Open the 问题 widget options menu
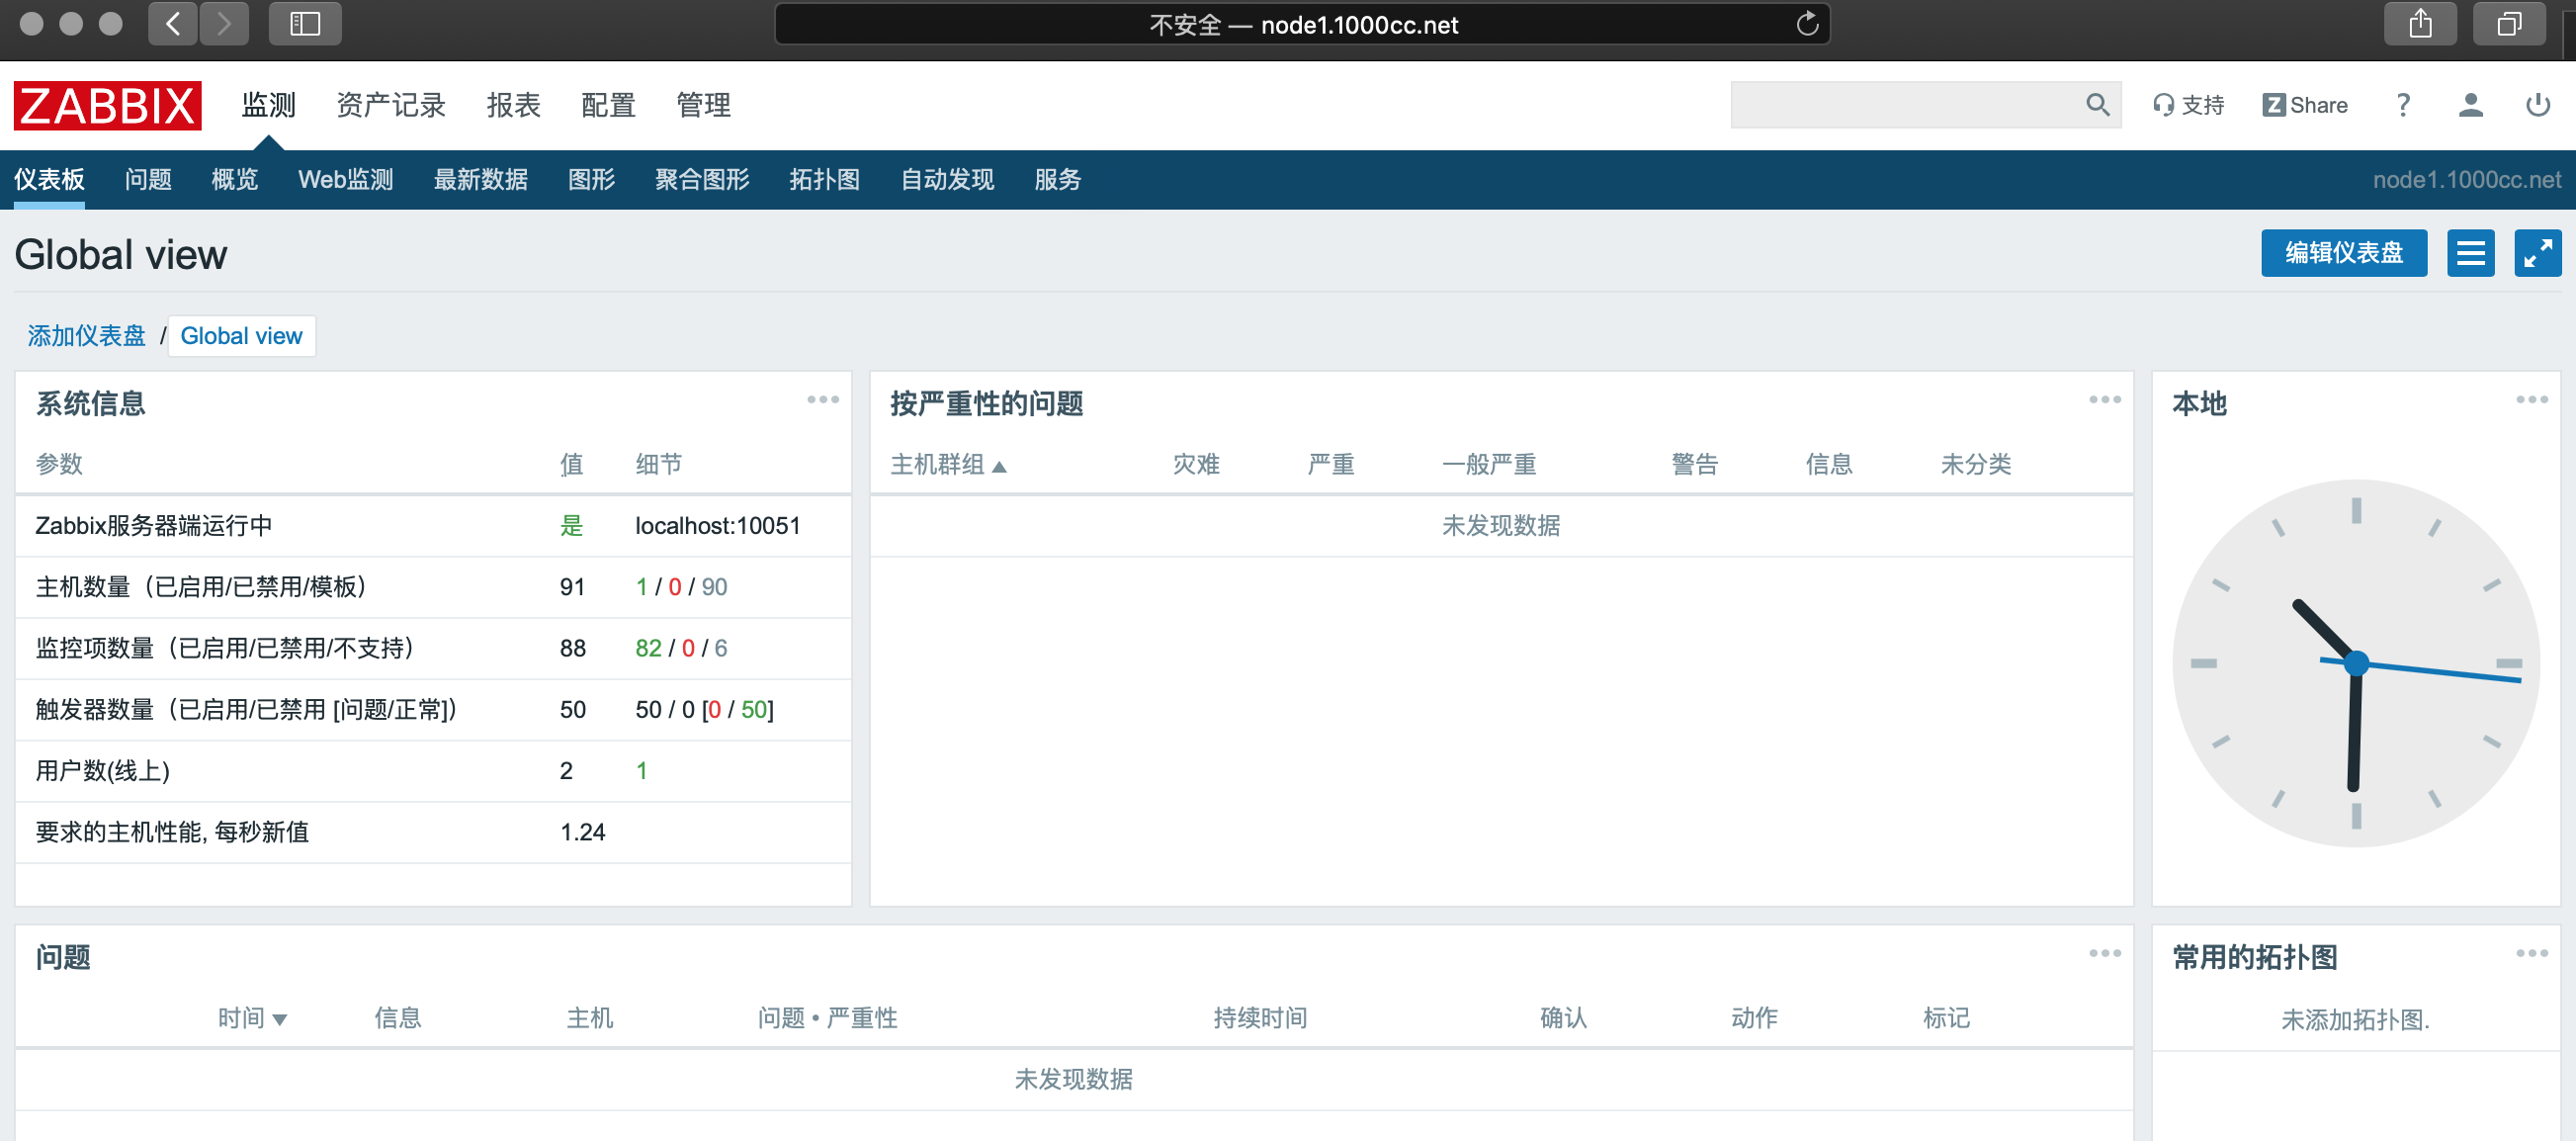2576x1141 pixels. coord(2104,954)
